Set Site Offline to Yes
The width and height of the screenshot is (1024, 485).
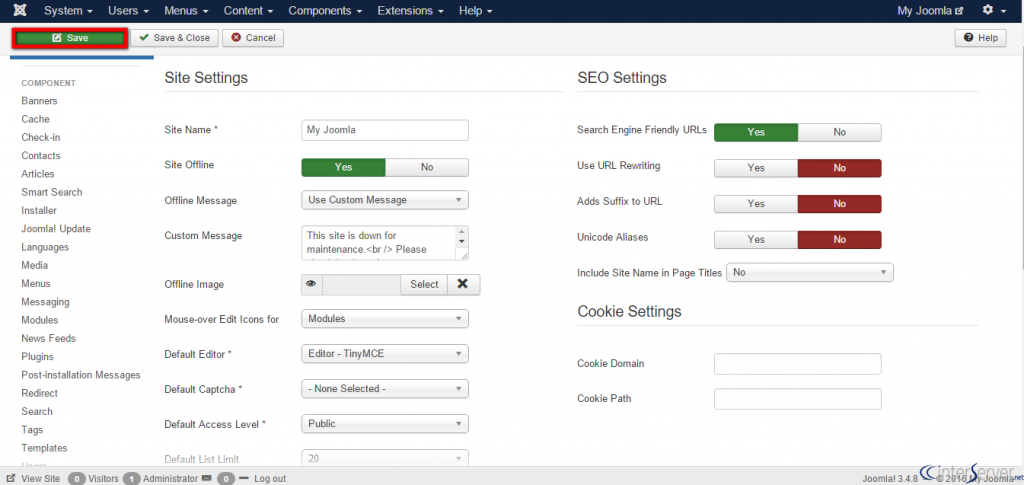click(344, 167)
